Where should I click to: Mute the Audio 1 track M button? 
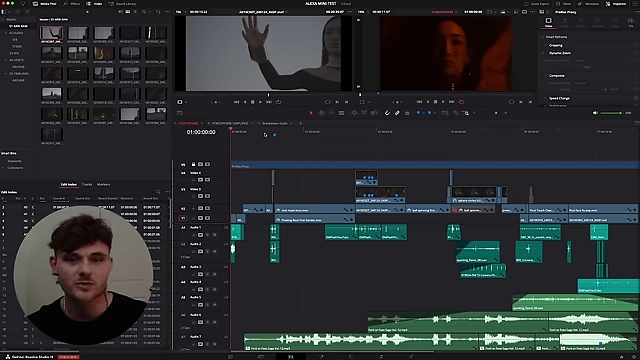(x=214, y=235)
